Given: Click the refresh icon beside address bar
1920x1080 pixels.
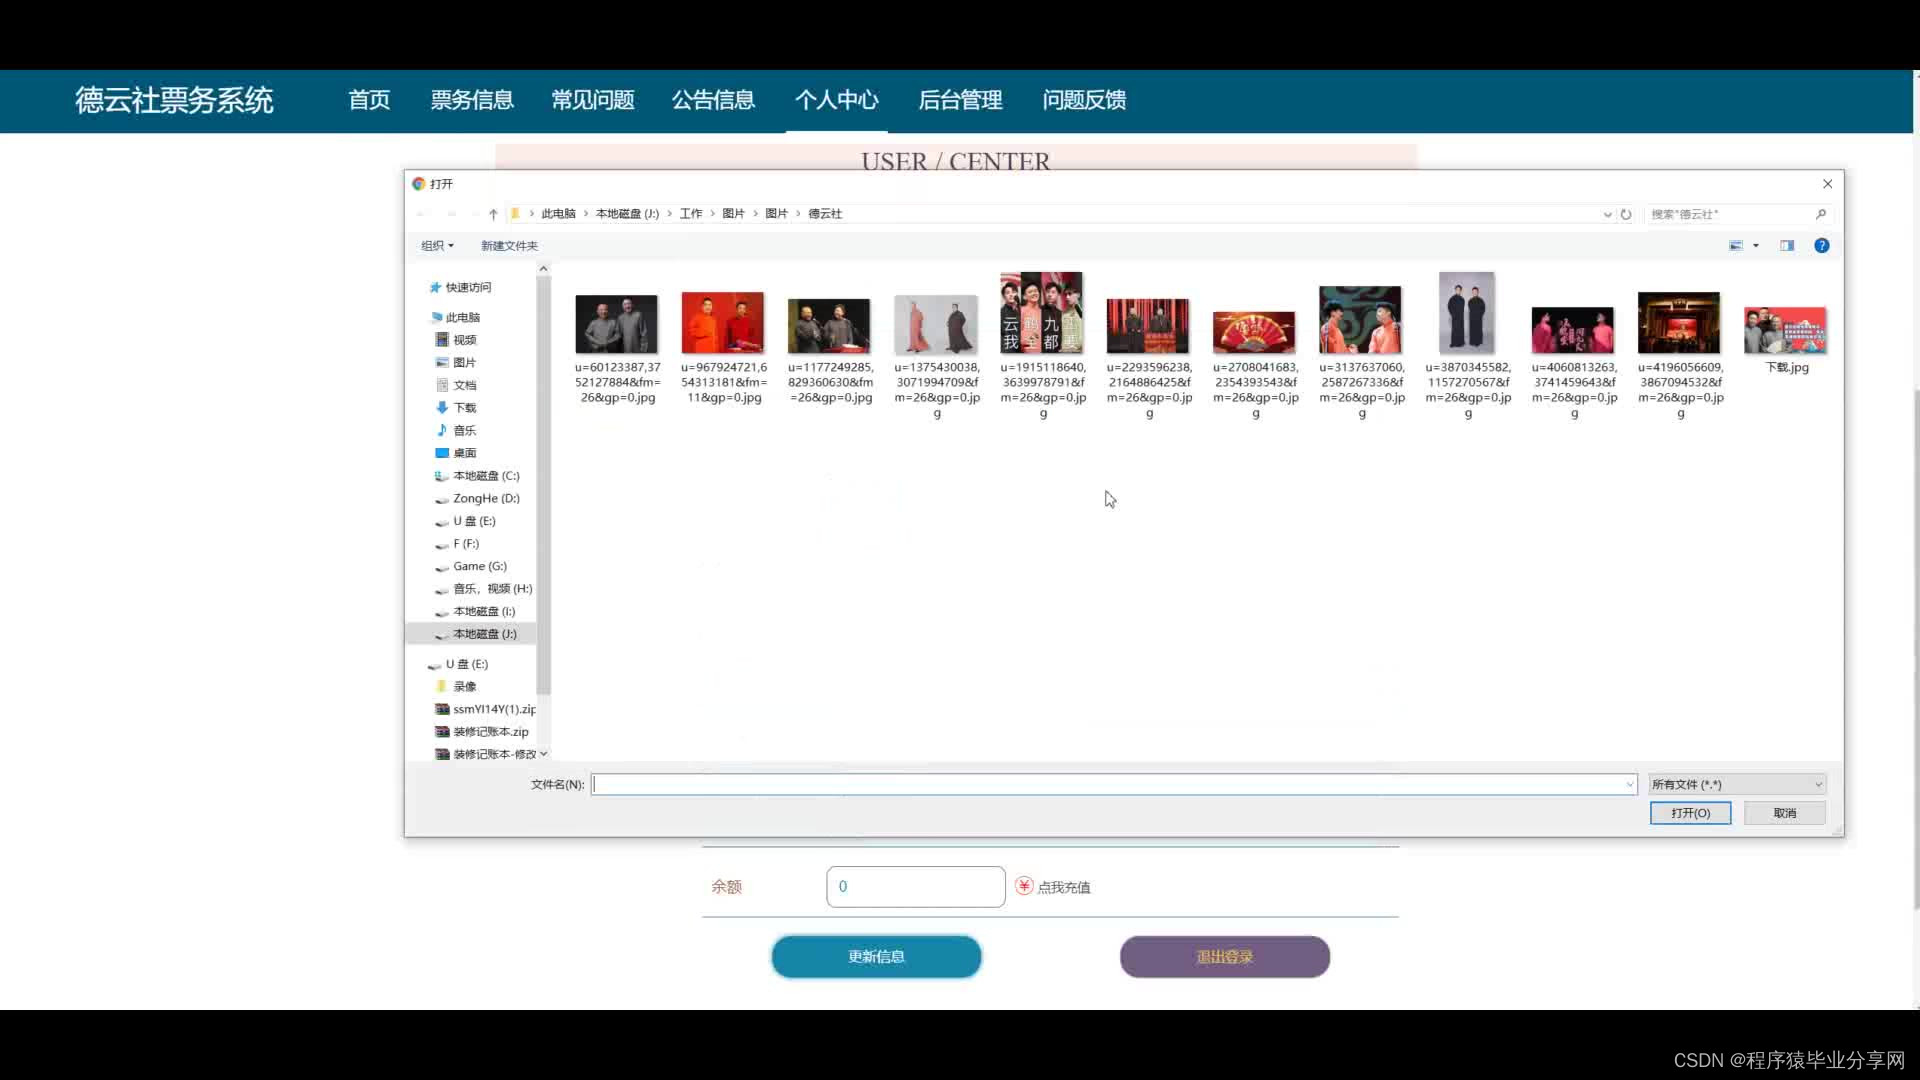Looking at the screenshot, I should click(1626, 214).
